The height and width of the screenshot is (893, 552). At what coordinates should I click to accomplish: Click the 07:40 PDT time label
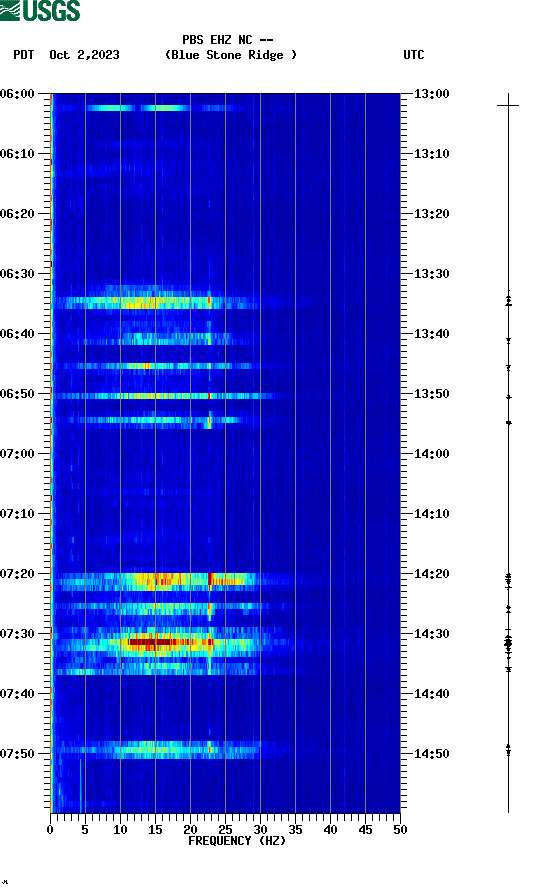tap(17, 693)
